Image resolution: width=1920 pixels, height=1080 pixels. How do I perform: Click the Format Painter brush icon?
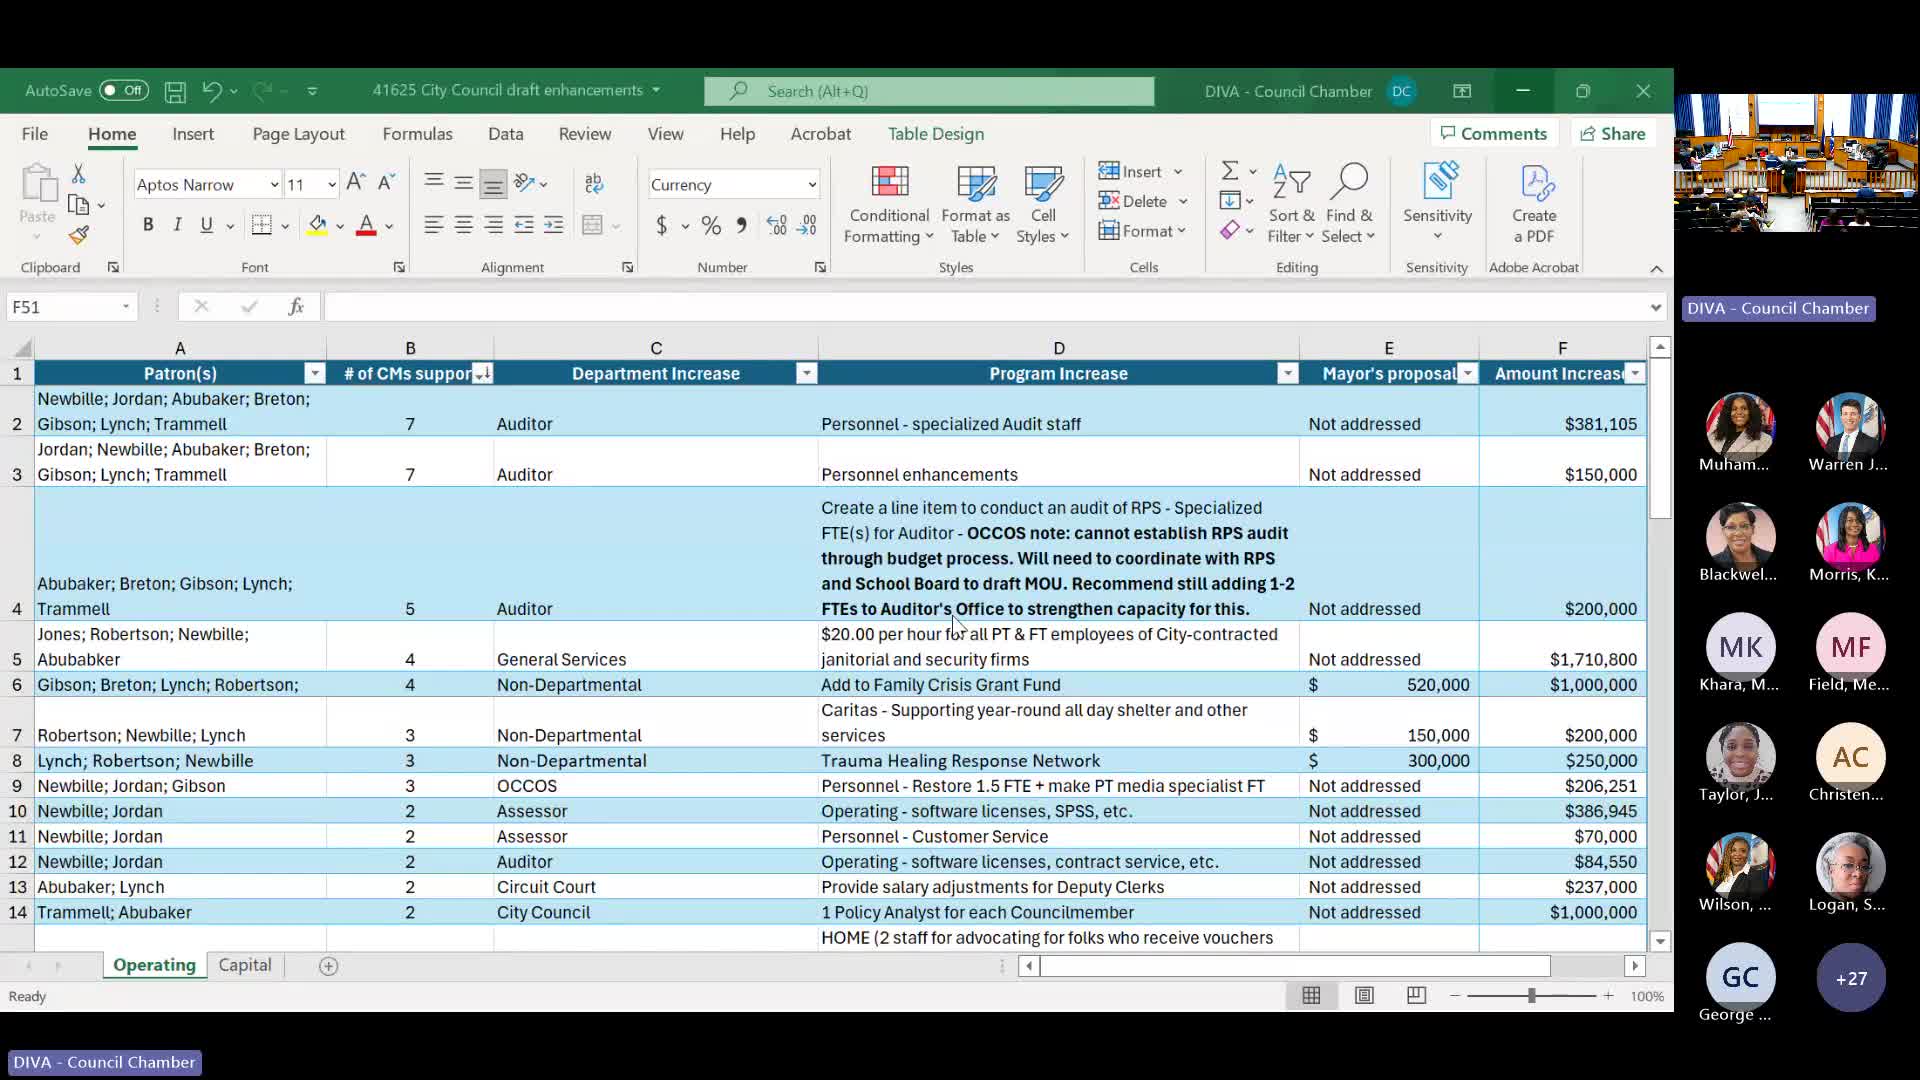78,235
